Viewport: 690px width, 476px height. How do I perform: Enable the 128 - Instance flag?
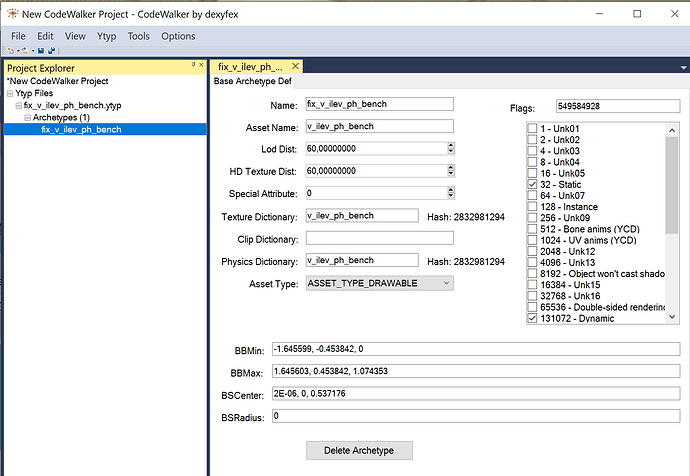coord(532,206)
